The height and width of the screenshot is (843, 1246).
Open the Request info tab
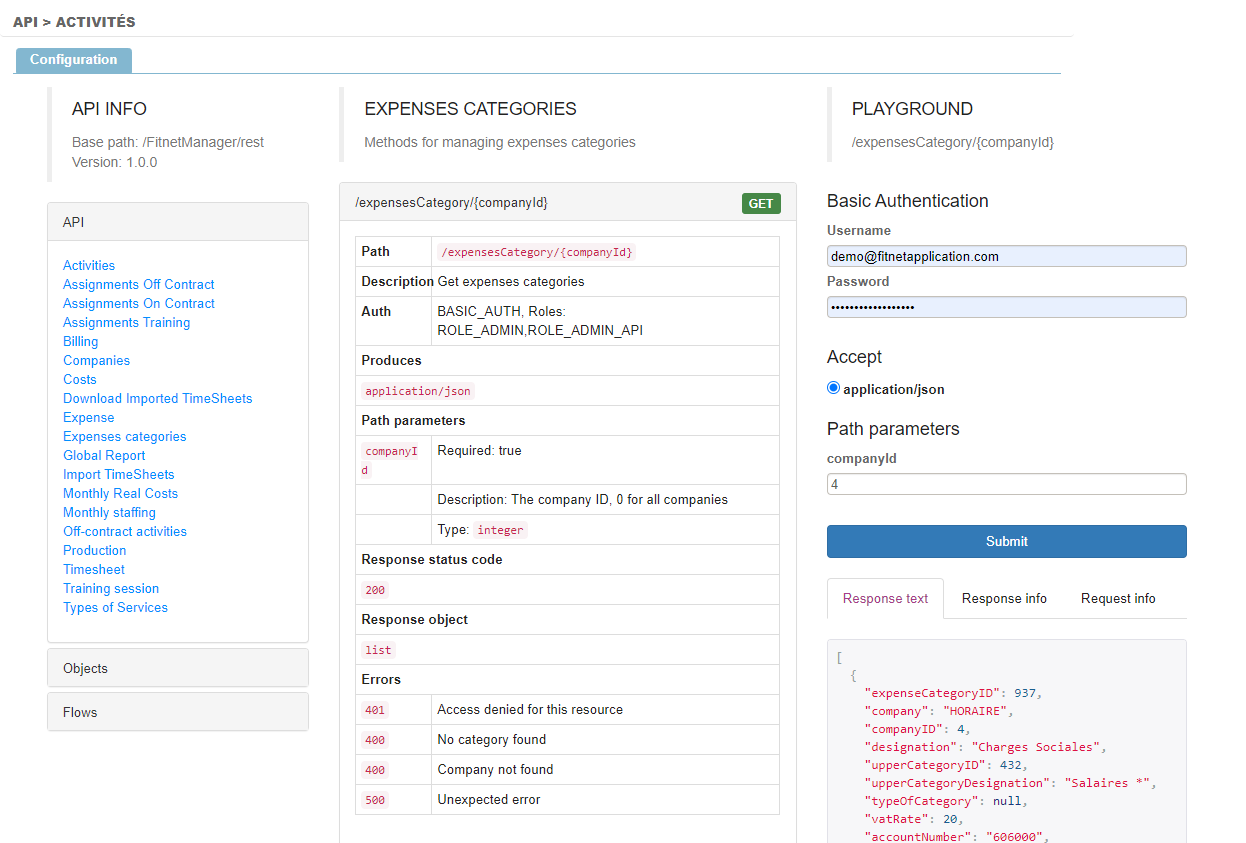pos(1117,598)
